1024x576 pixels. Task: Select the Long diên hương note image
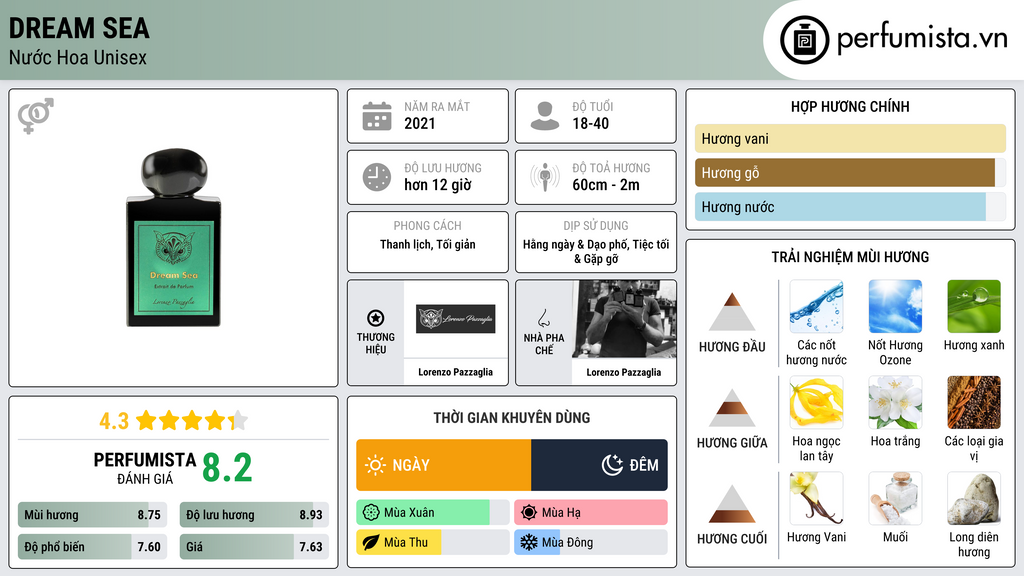coord(974,498)
